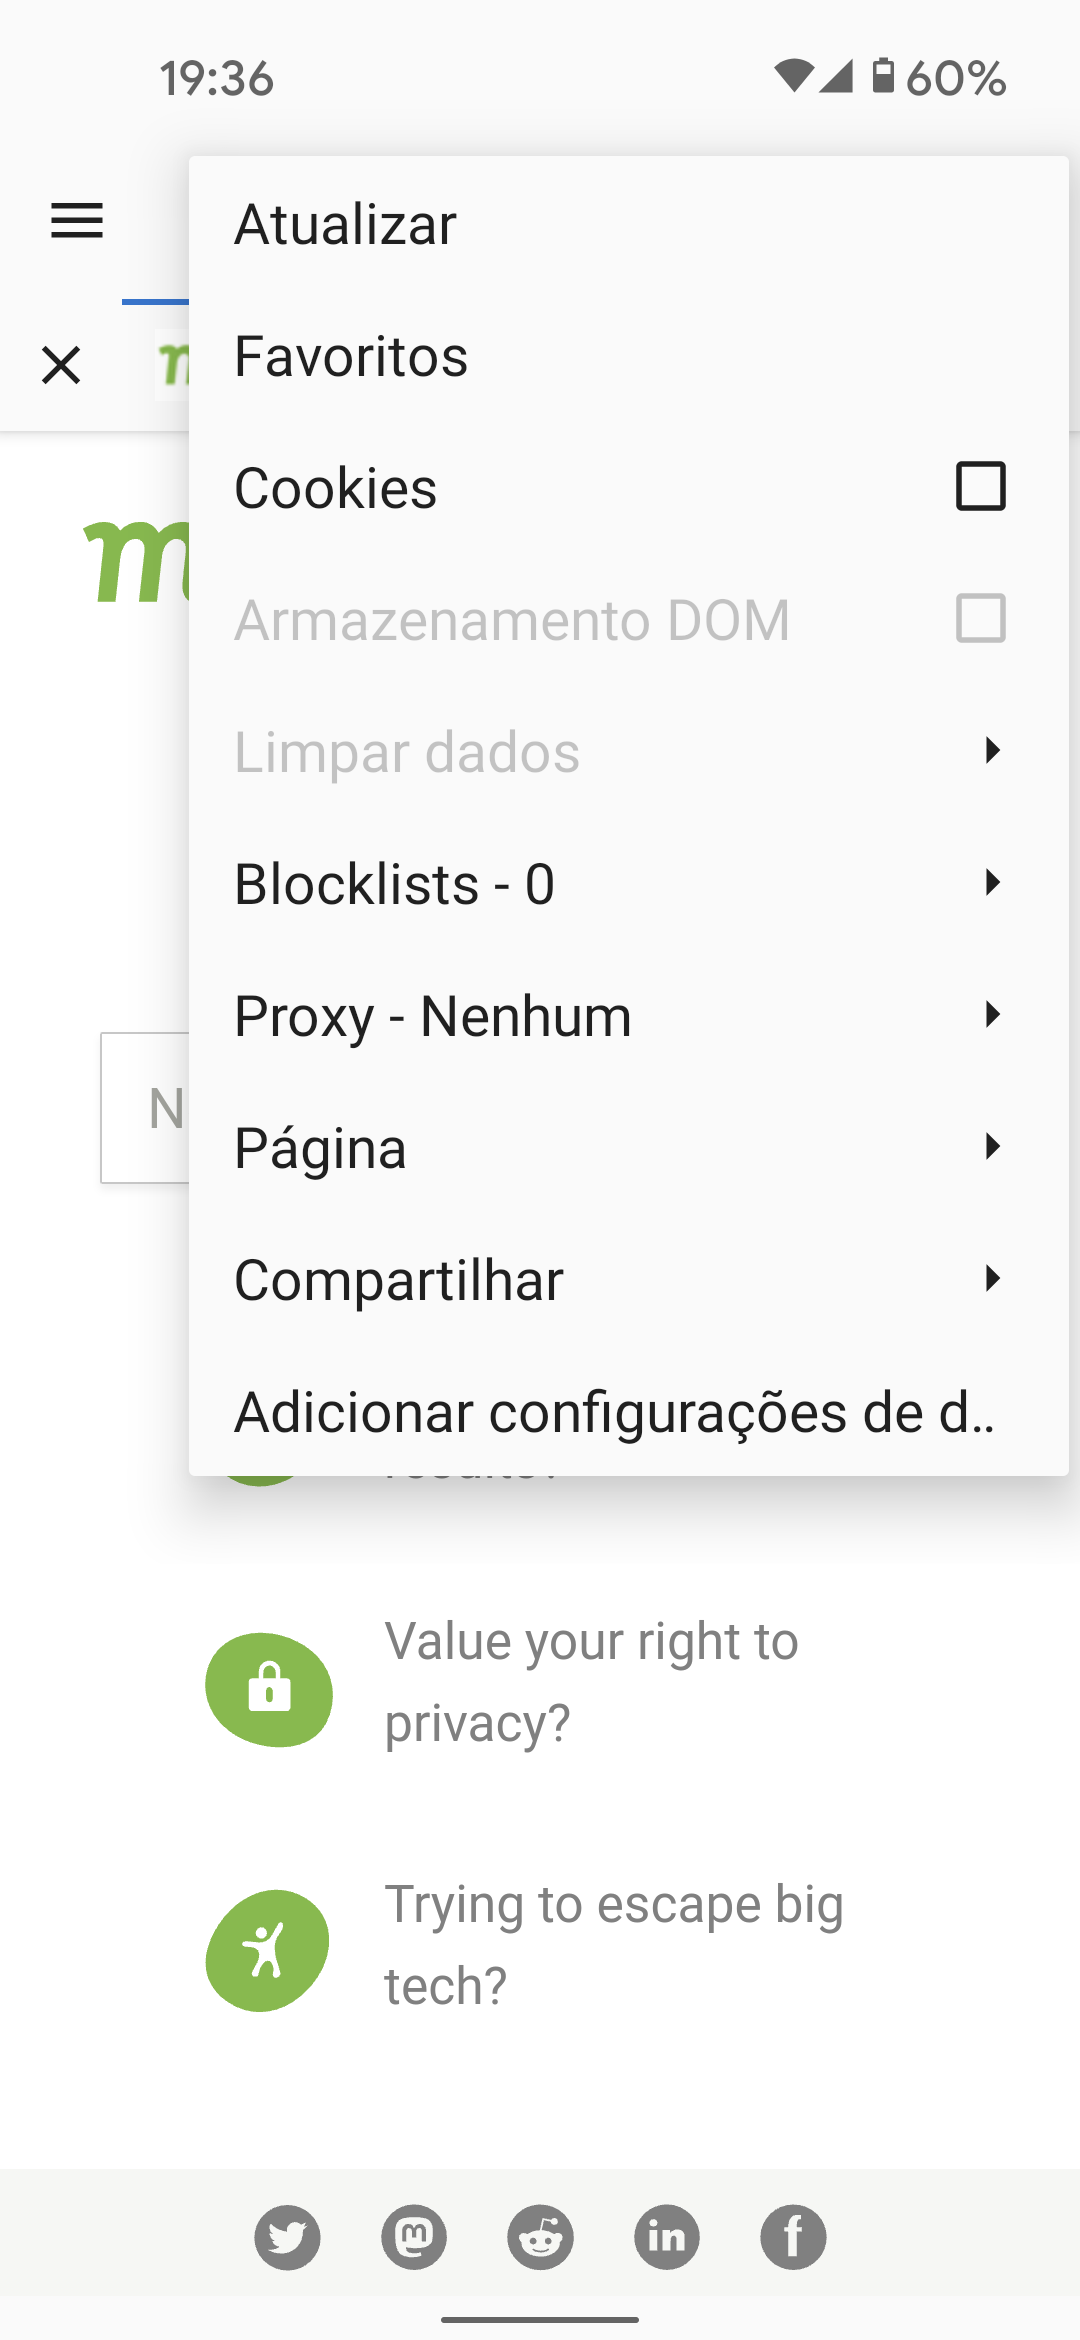Open the Compartilhar submenu
The height and width of the screenshot is (2340, 1080).
[991, 1279]
